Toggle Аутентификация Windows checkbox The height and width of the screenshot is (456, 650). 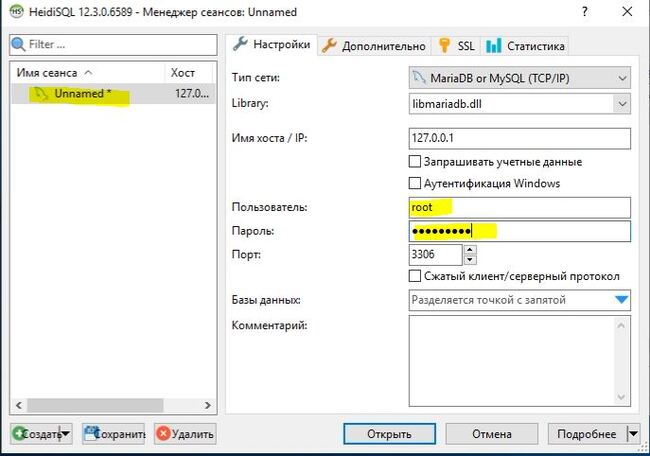pyautogui.click(x=415, y=183)
